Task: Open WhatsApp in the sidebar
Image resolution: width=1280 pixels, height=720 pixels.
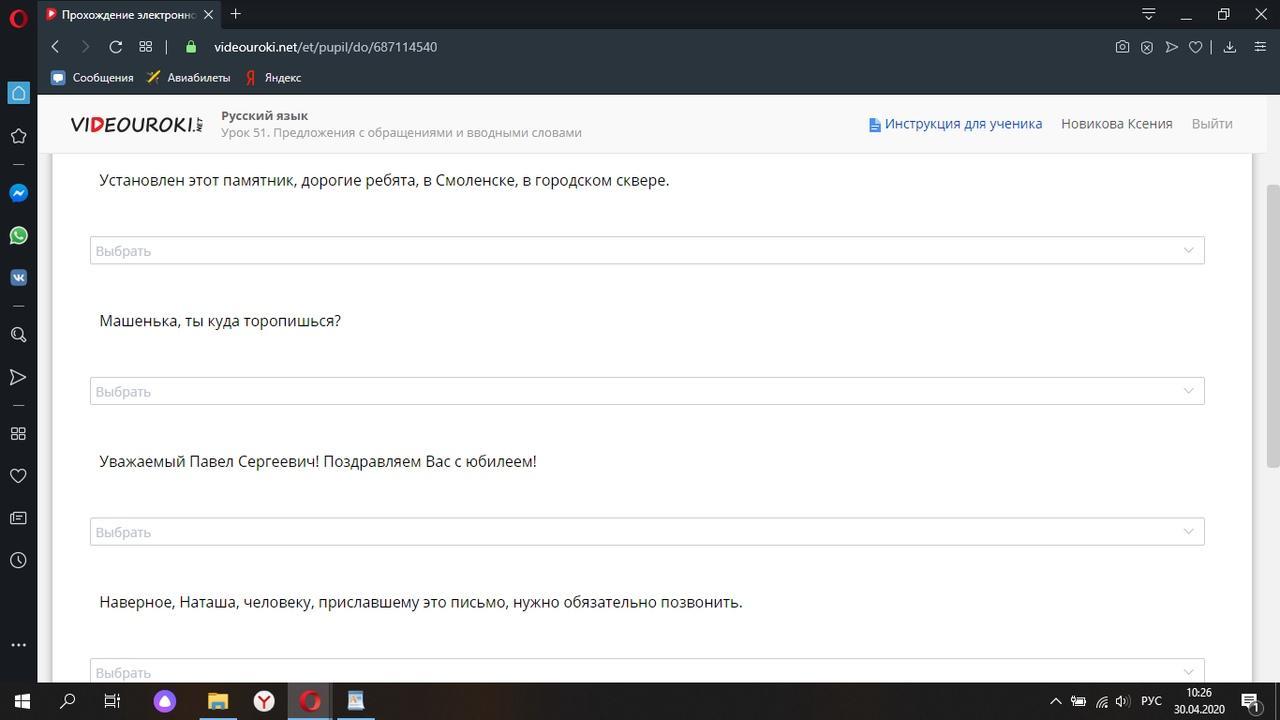Action: tap(18, 236)
